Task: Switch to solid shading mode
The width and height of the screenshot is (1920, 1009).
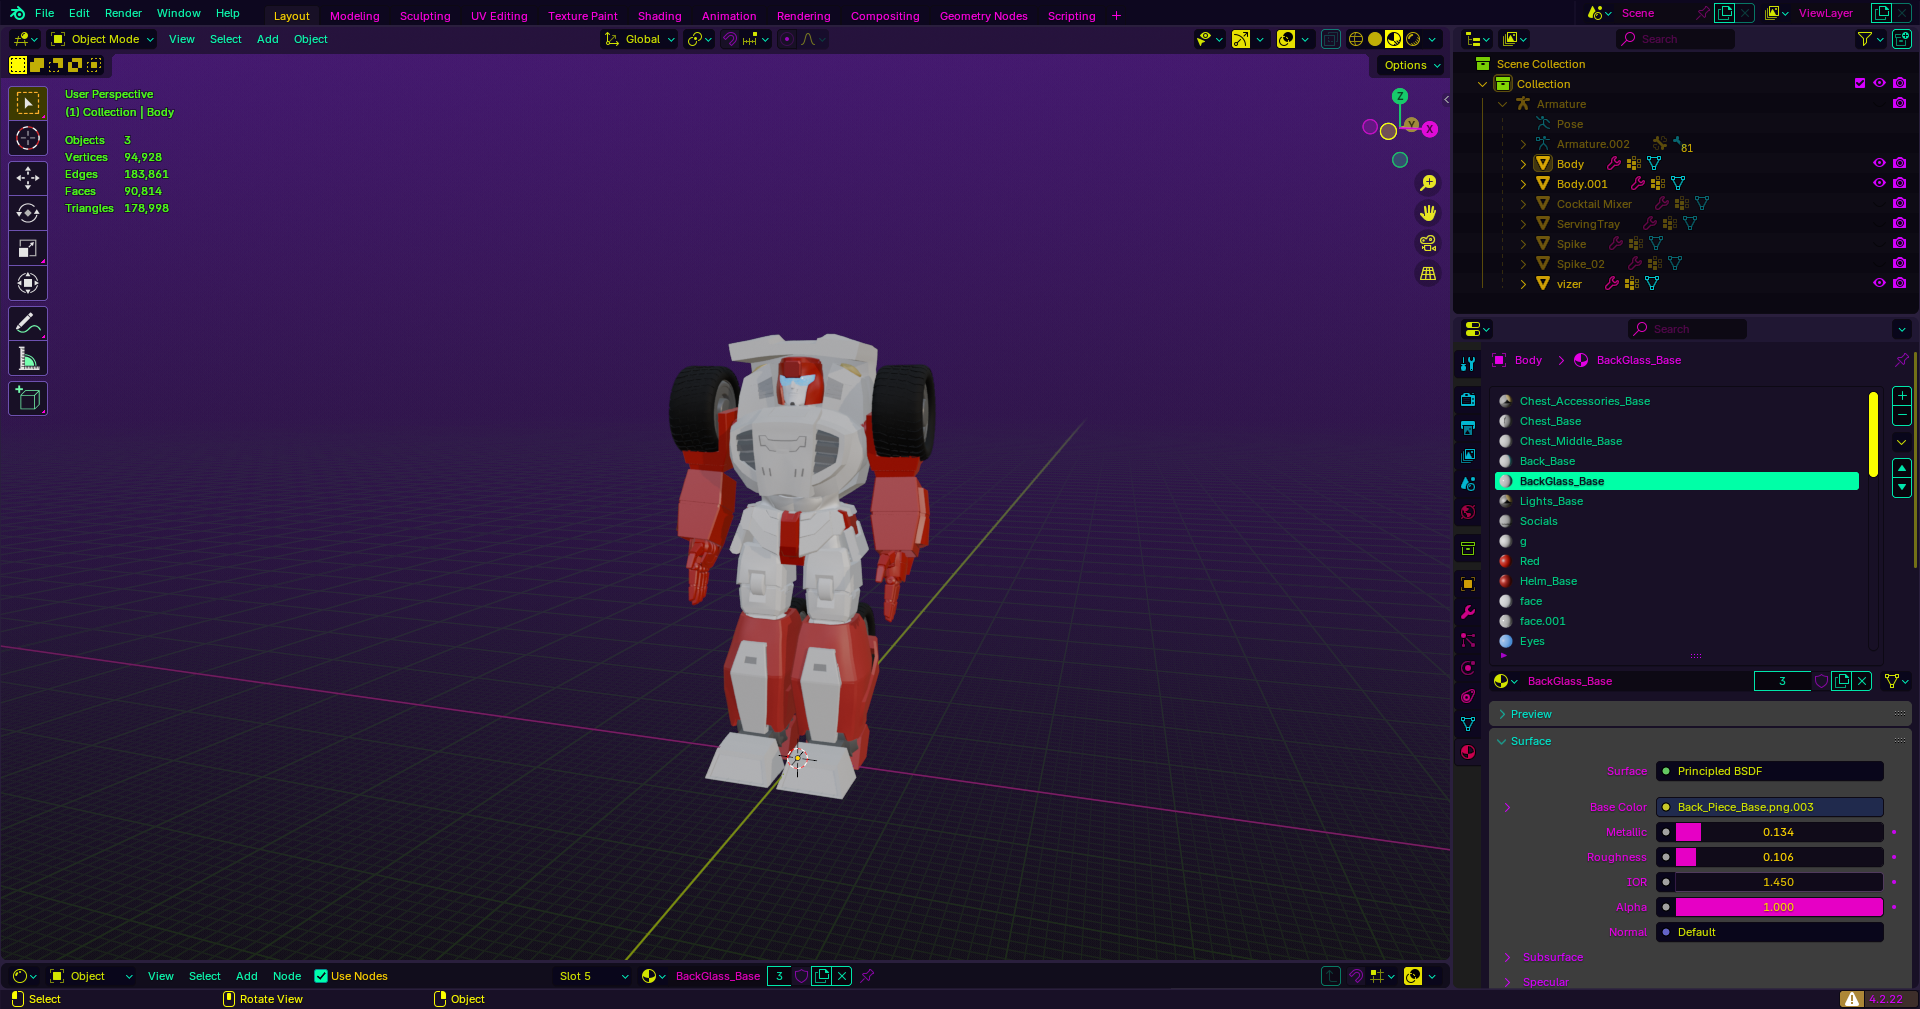Action: 1375,39
